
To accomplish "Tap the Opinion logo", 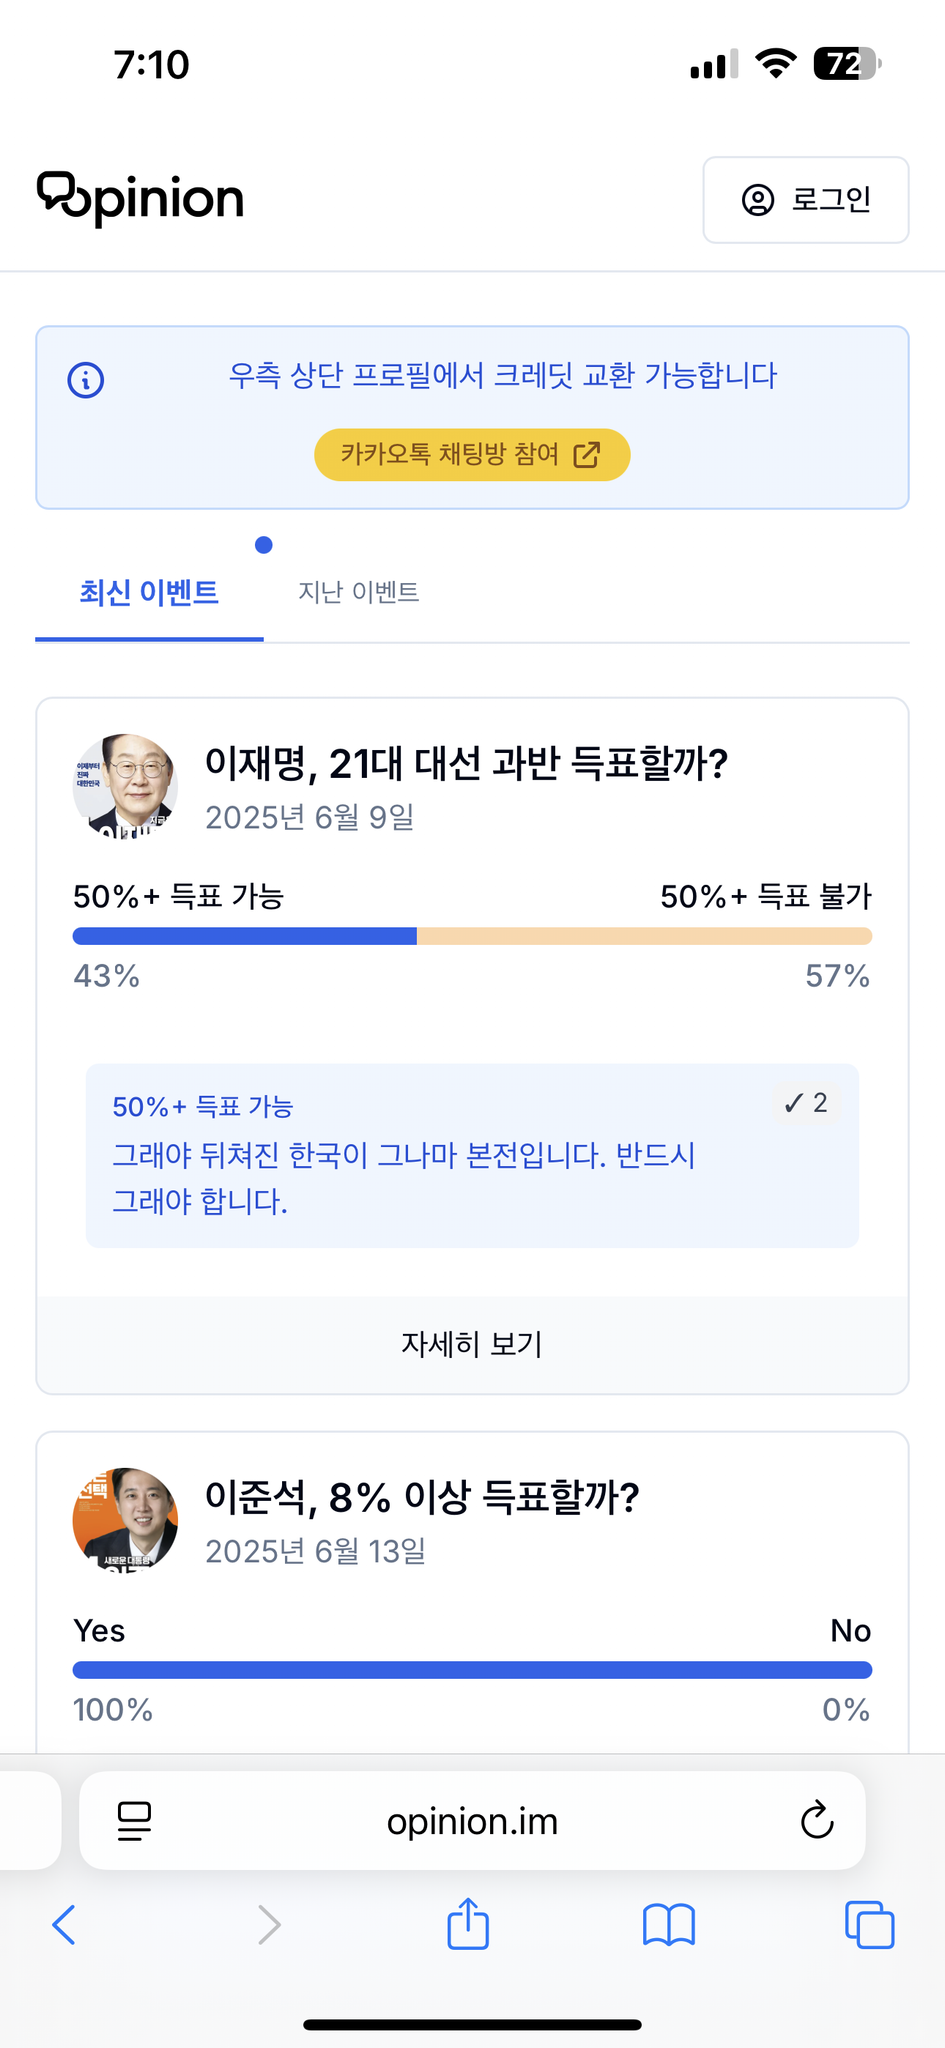I will pos(140,198).
